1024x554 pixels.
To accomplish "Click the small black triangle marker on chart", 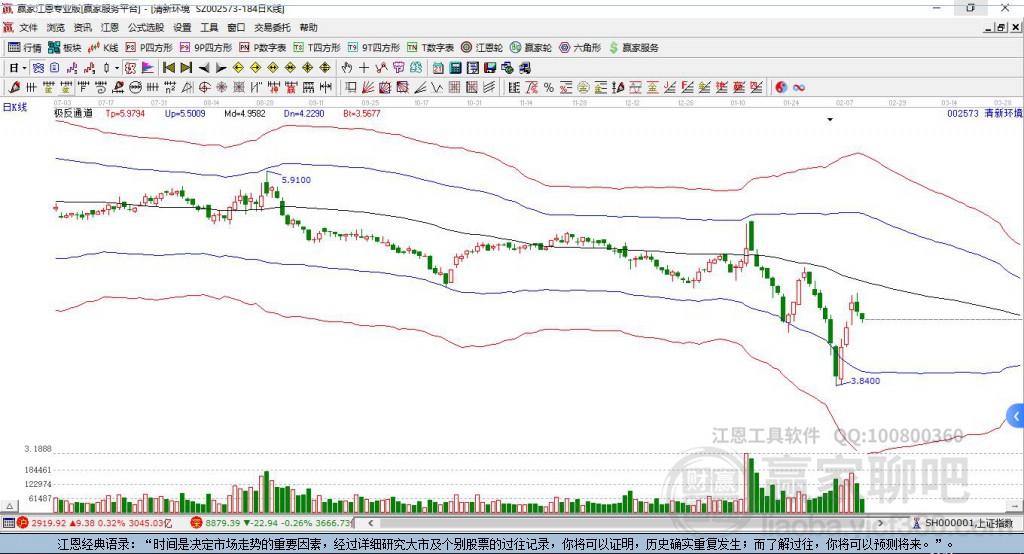I will (830, 120).
